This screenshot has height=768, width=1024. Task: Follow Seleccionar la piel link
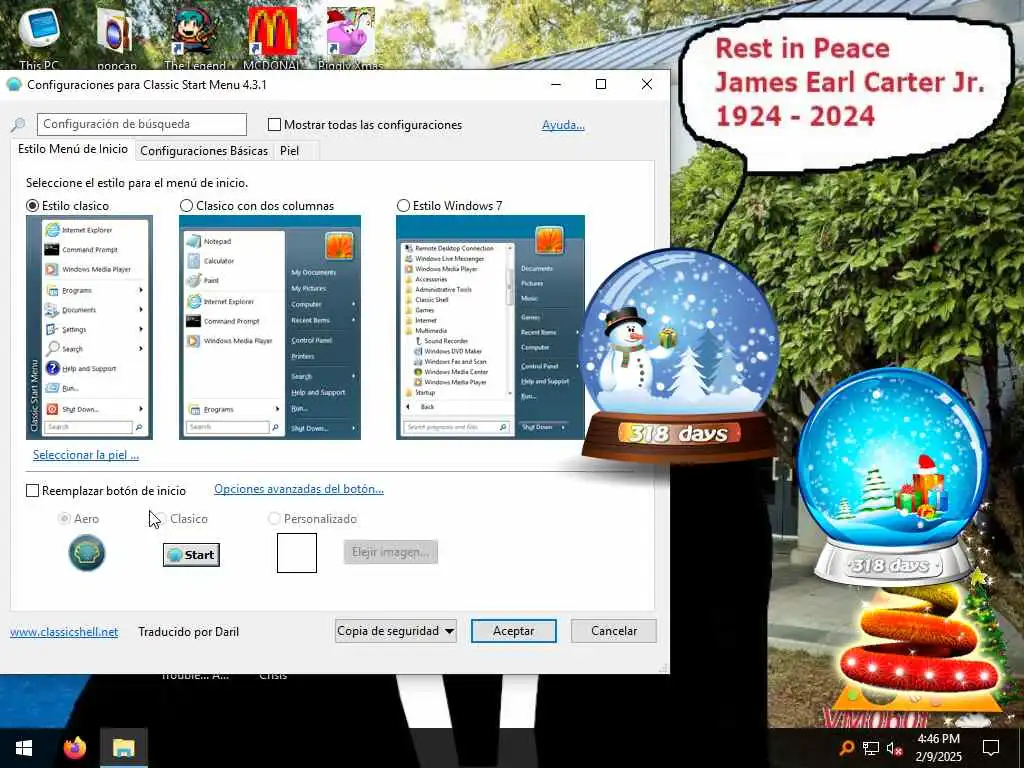(x=86, y=455)
